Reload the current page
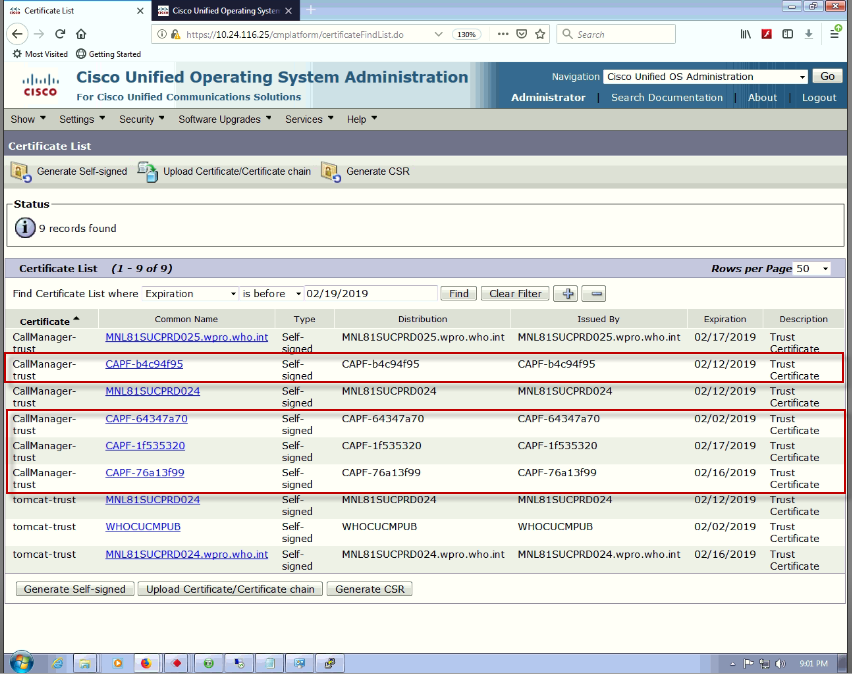Viewport: 852px width, 676px height. 60,34
